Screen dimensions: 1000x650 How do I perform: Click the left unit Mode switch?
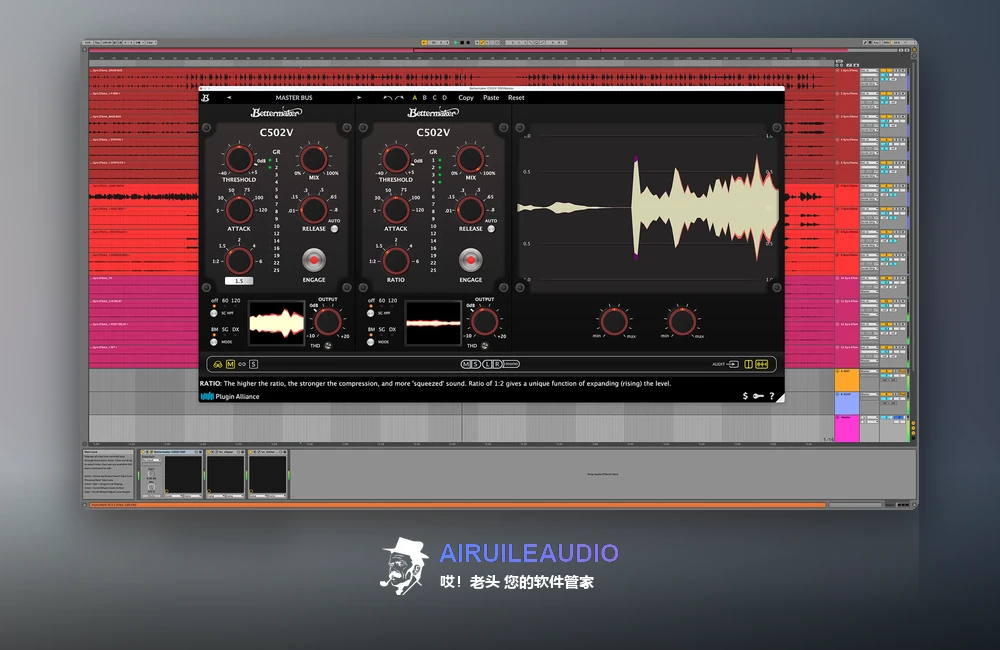214,342
